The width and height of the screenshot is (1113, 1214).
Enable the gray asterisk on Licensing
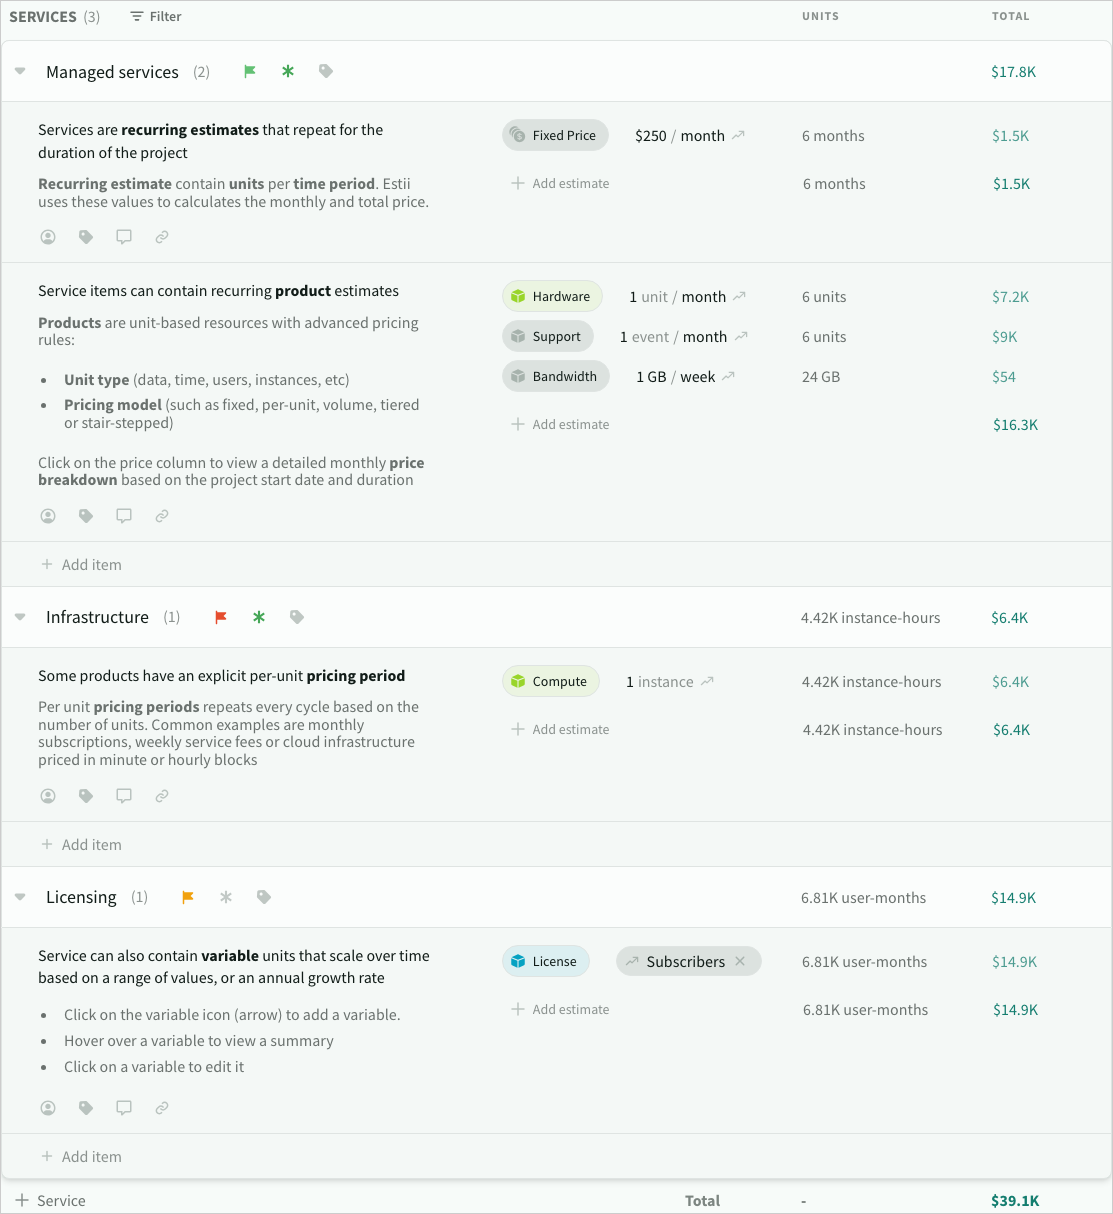[226, 897]
